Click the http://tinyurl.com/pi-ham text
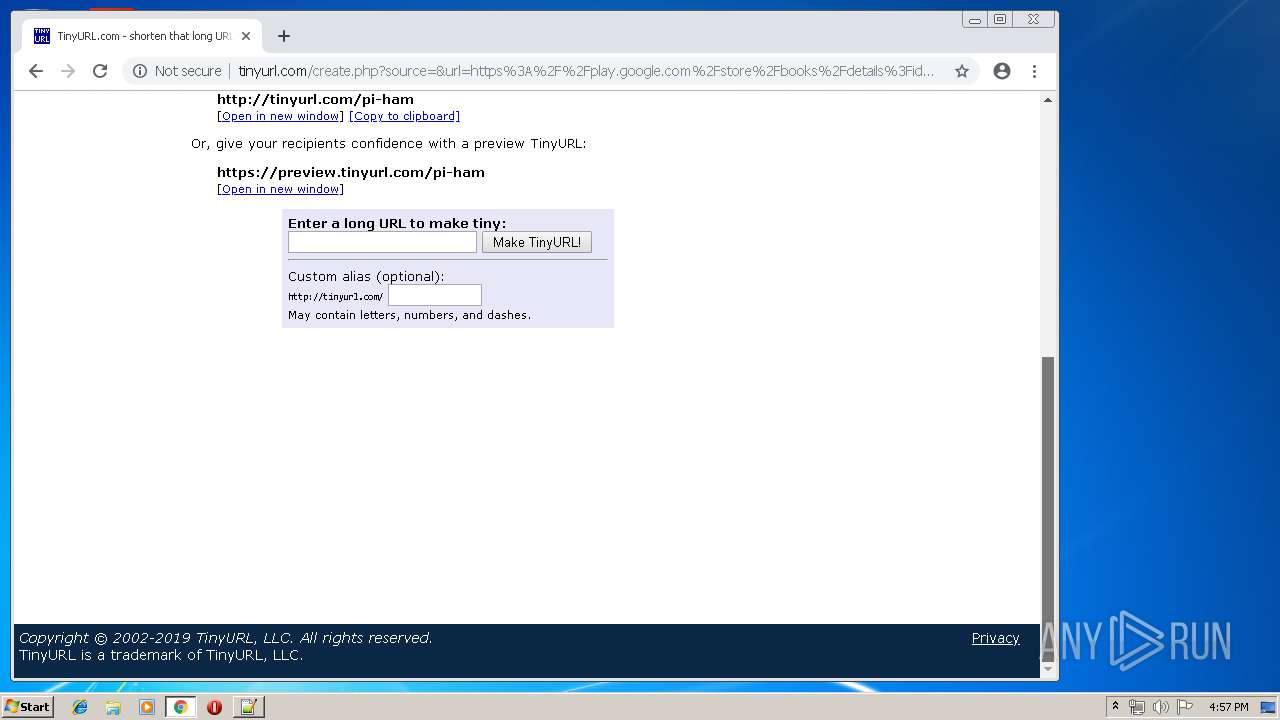This screenshot has height=720, width=1280. pyautogui.click(x=315, y=99)
